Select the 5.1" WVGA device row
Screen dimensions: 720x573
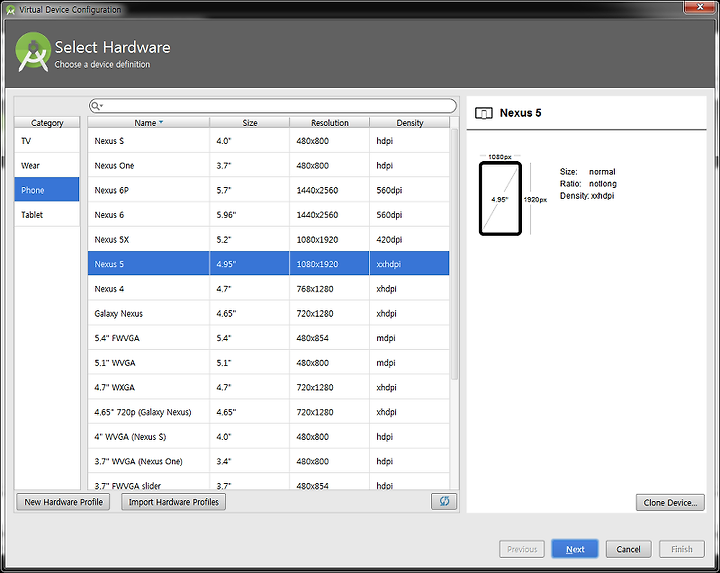click(269, 362)
